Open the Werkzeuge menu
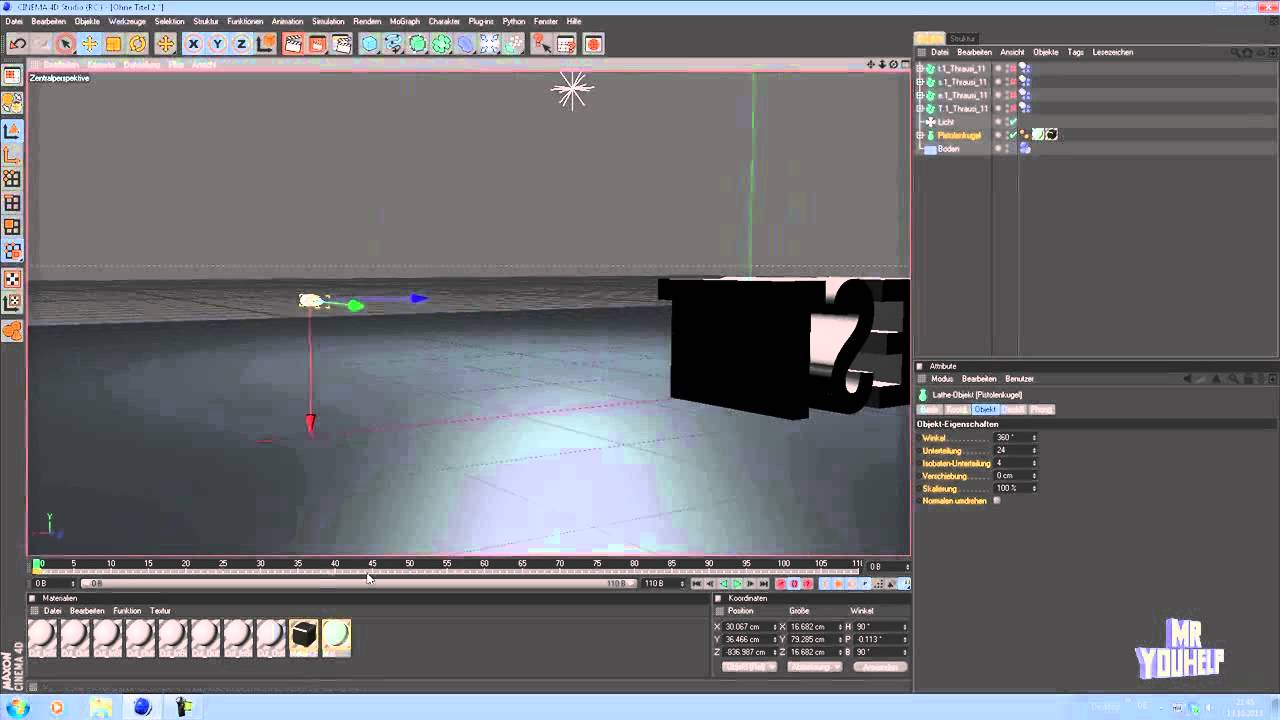The height and width of the screenshot is (720, 1280). tap(127, 21)
